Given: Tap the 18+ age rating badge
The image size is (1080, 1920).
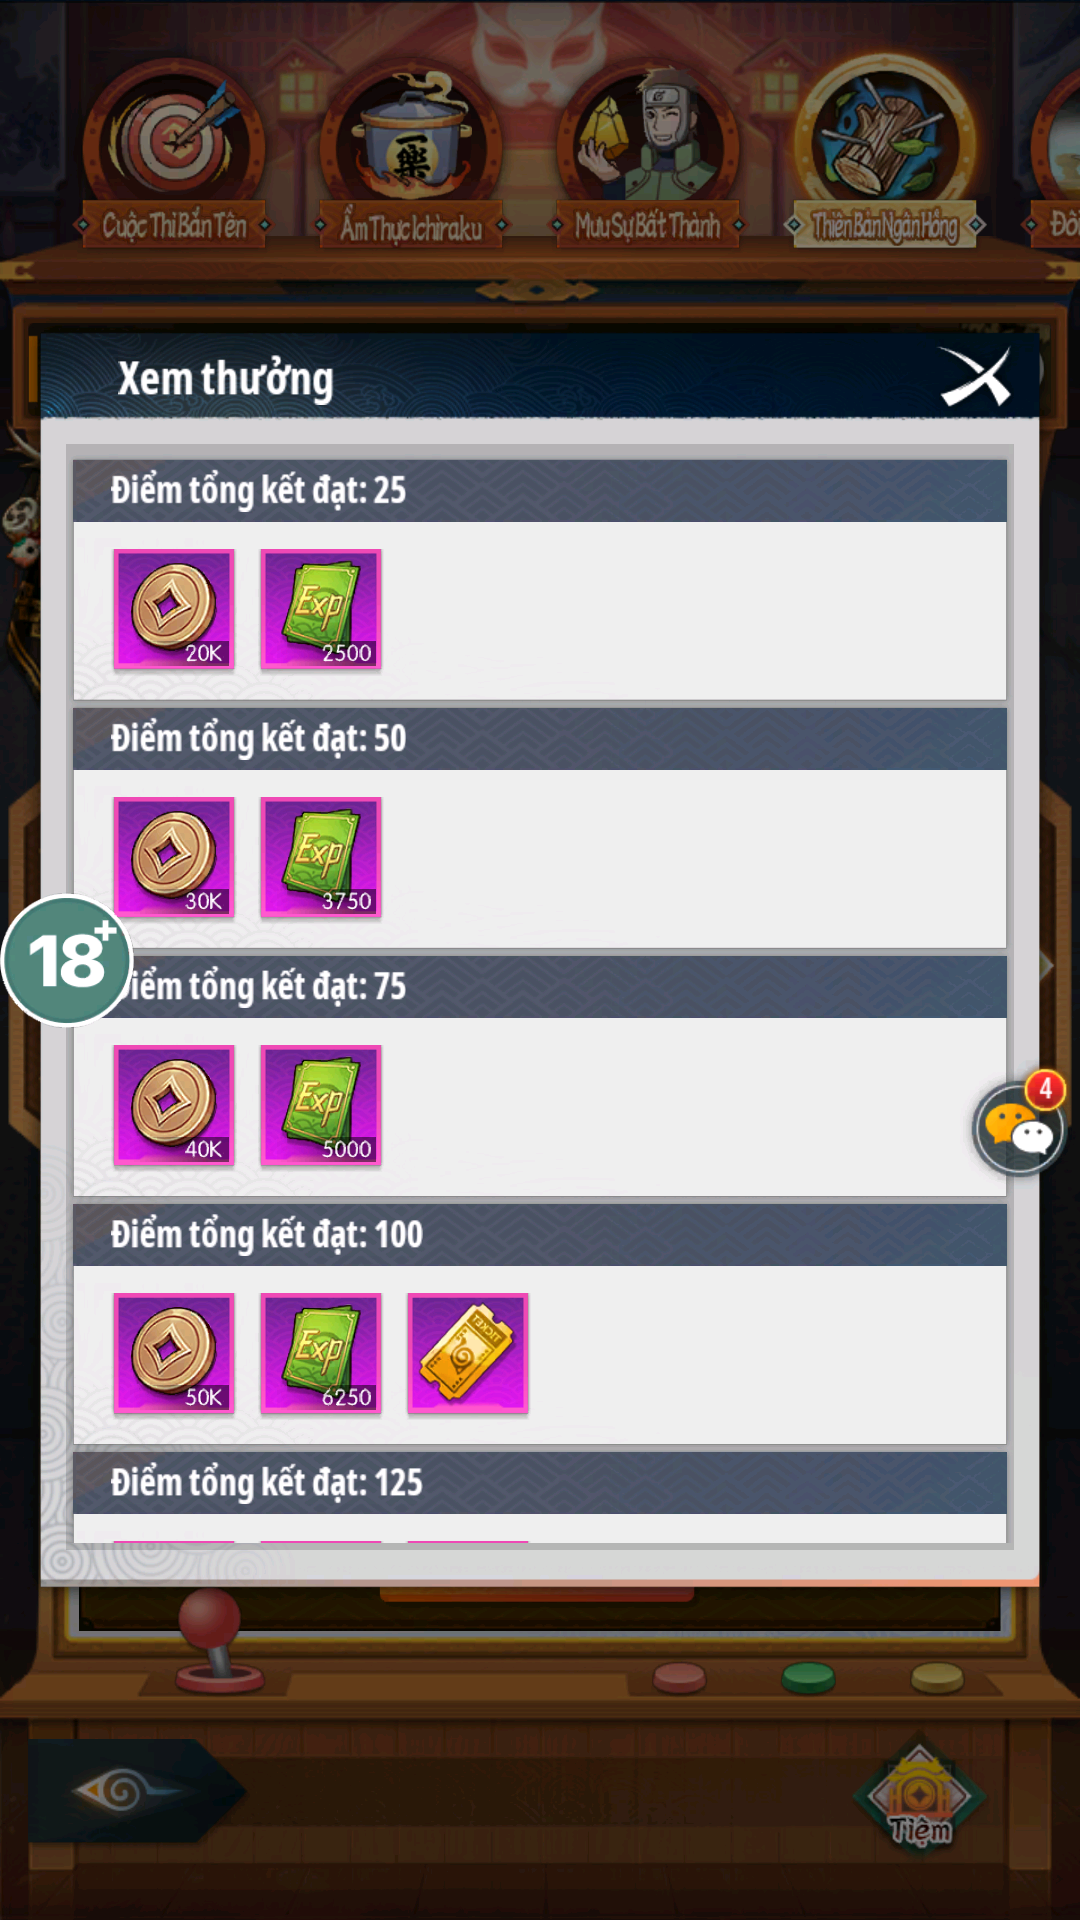Looking at the screenshot, I should coord(67,960).
